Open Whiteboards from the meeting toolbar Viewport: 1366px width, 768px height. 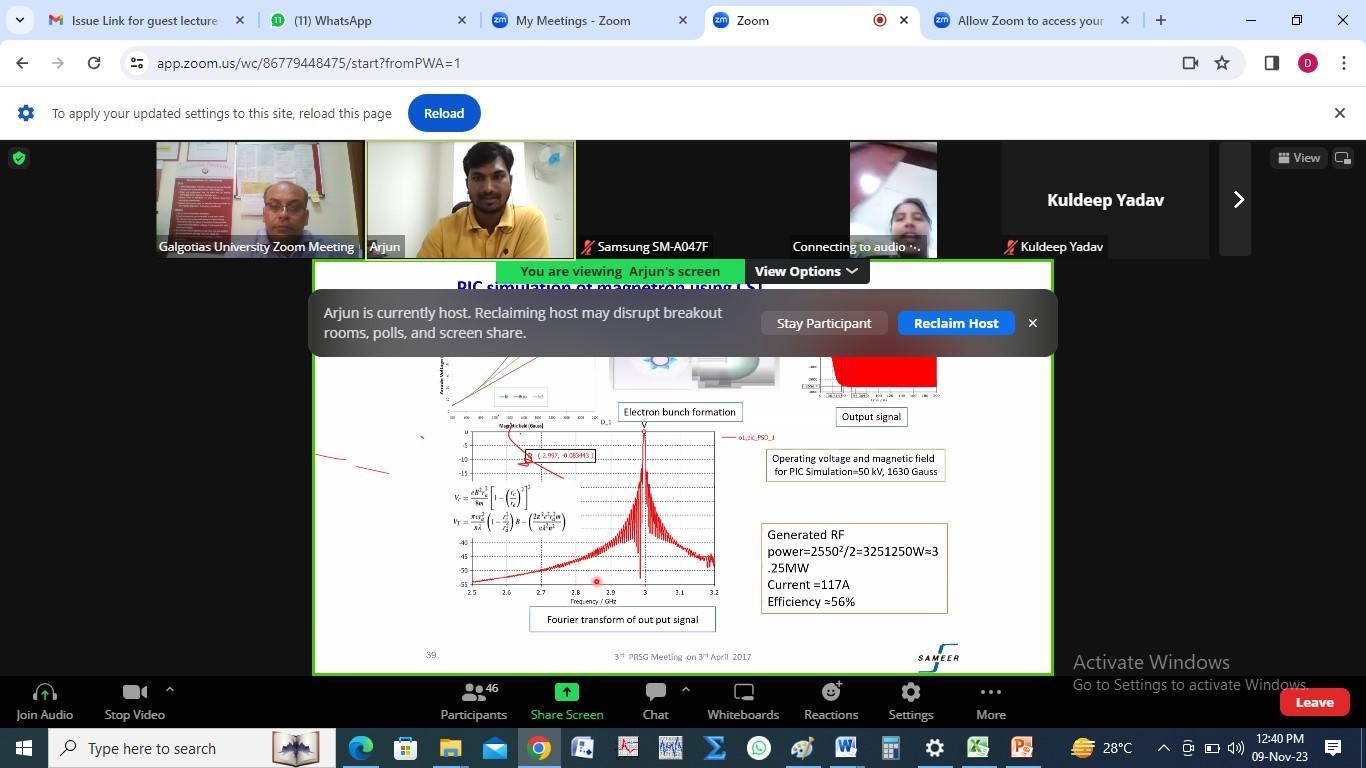pyautogui.click(x=742, y=701)
